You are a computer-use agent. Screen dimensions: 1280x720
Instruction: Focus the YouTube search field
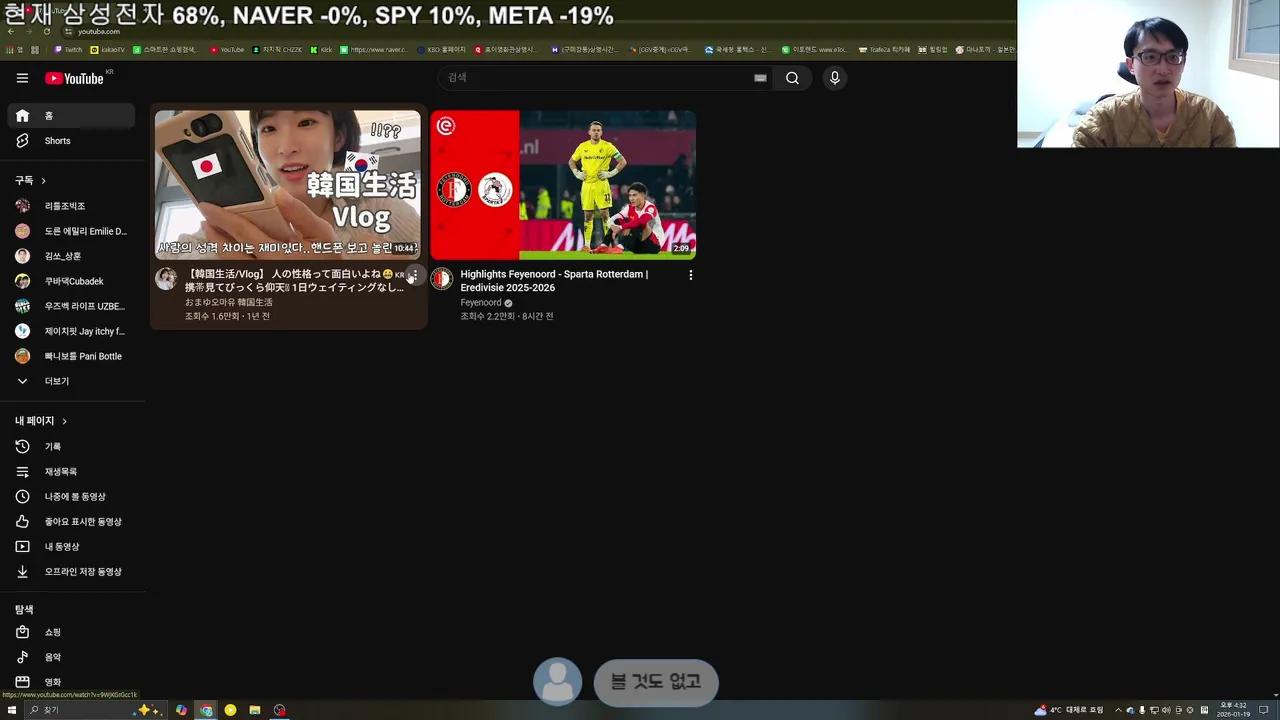click(598, 78)
